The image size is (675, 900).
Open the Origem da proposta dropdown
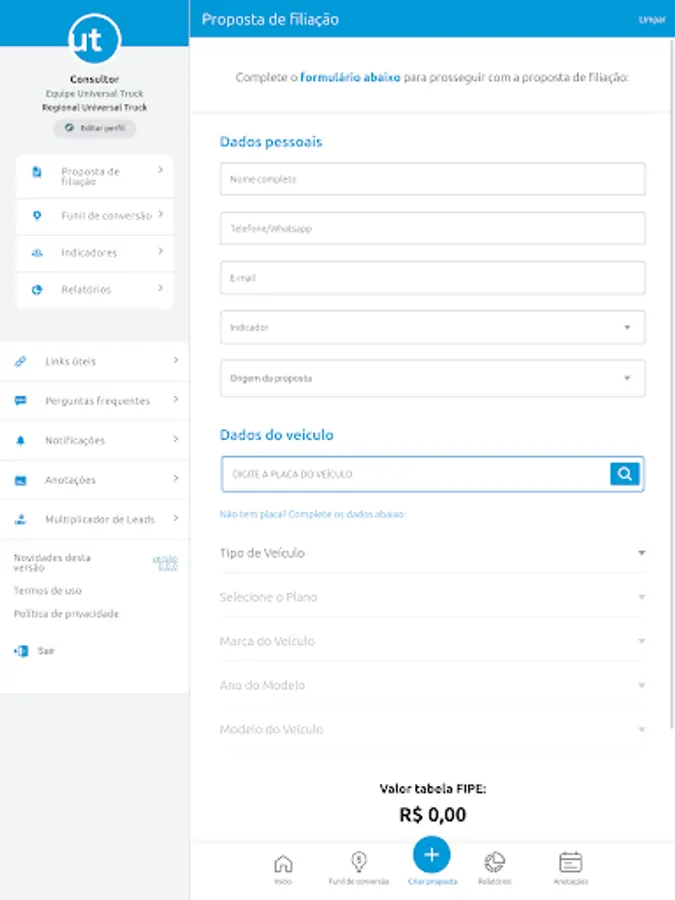[x=432, y=378]
